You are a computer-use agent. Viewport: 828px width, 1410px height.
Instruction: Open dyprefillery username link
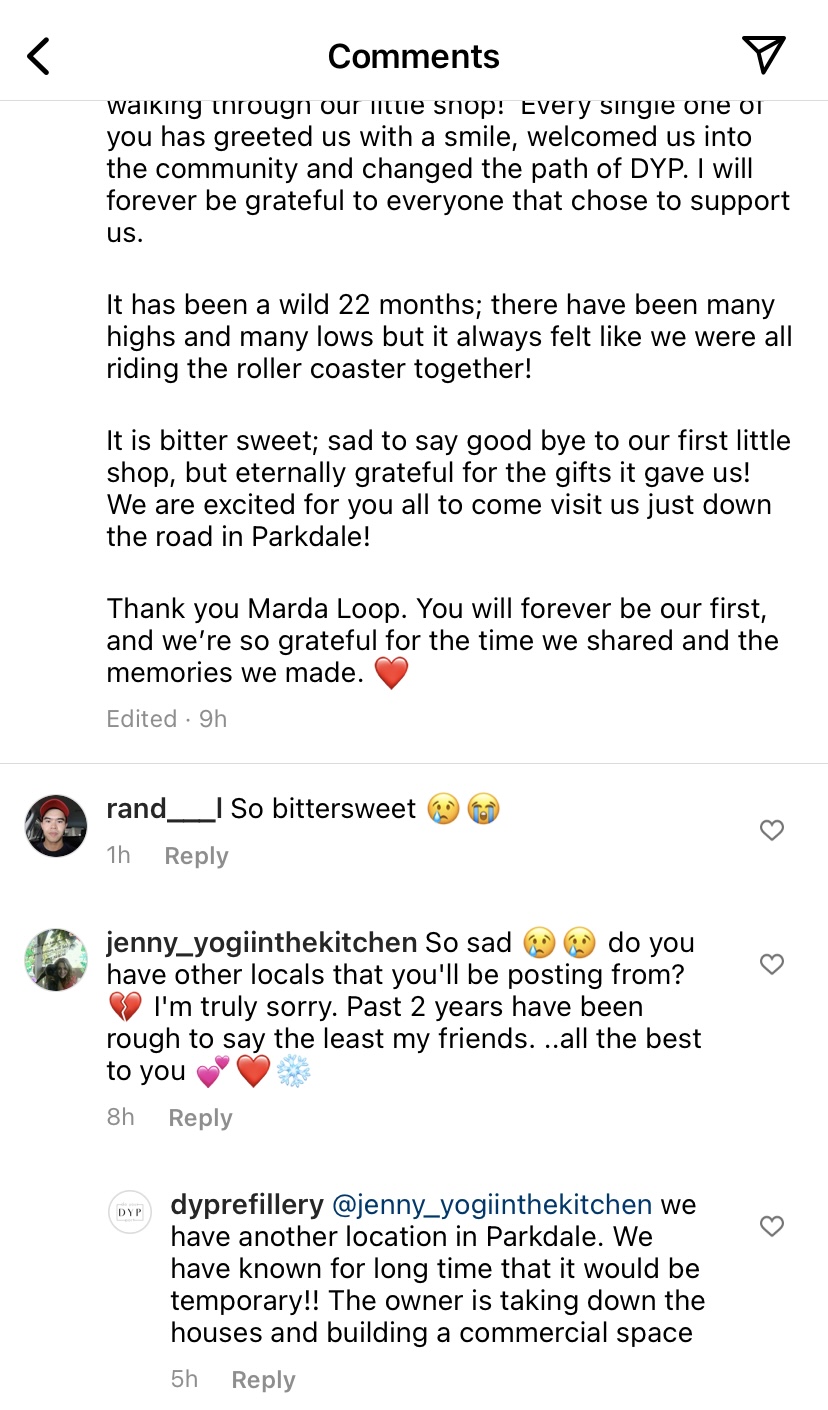coord(247,1205)
